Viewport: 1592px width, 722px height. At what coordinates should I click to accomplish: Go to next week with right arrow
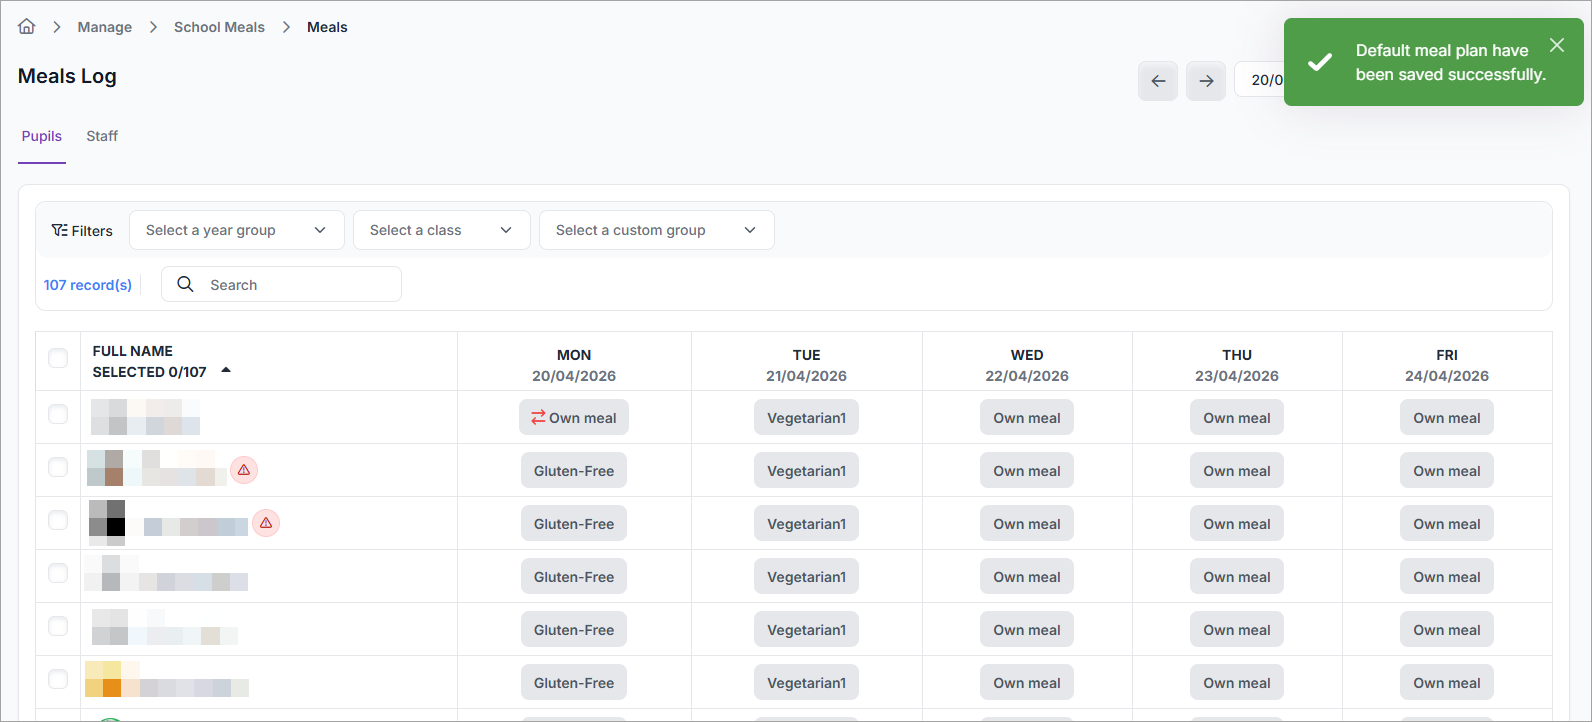coord(1206,81)
